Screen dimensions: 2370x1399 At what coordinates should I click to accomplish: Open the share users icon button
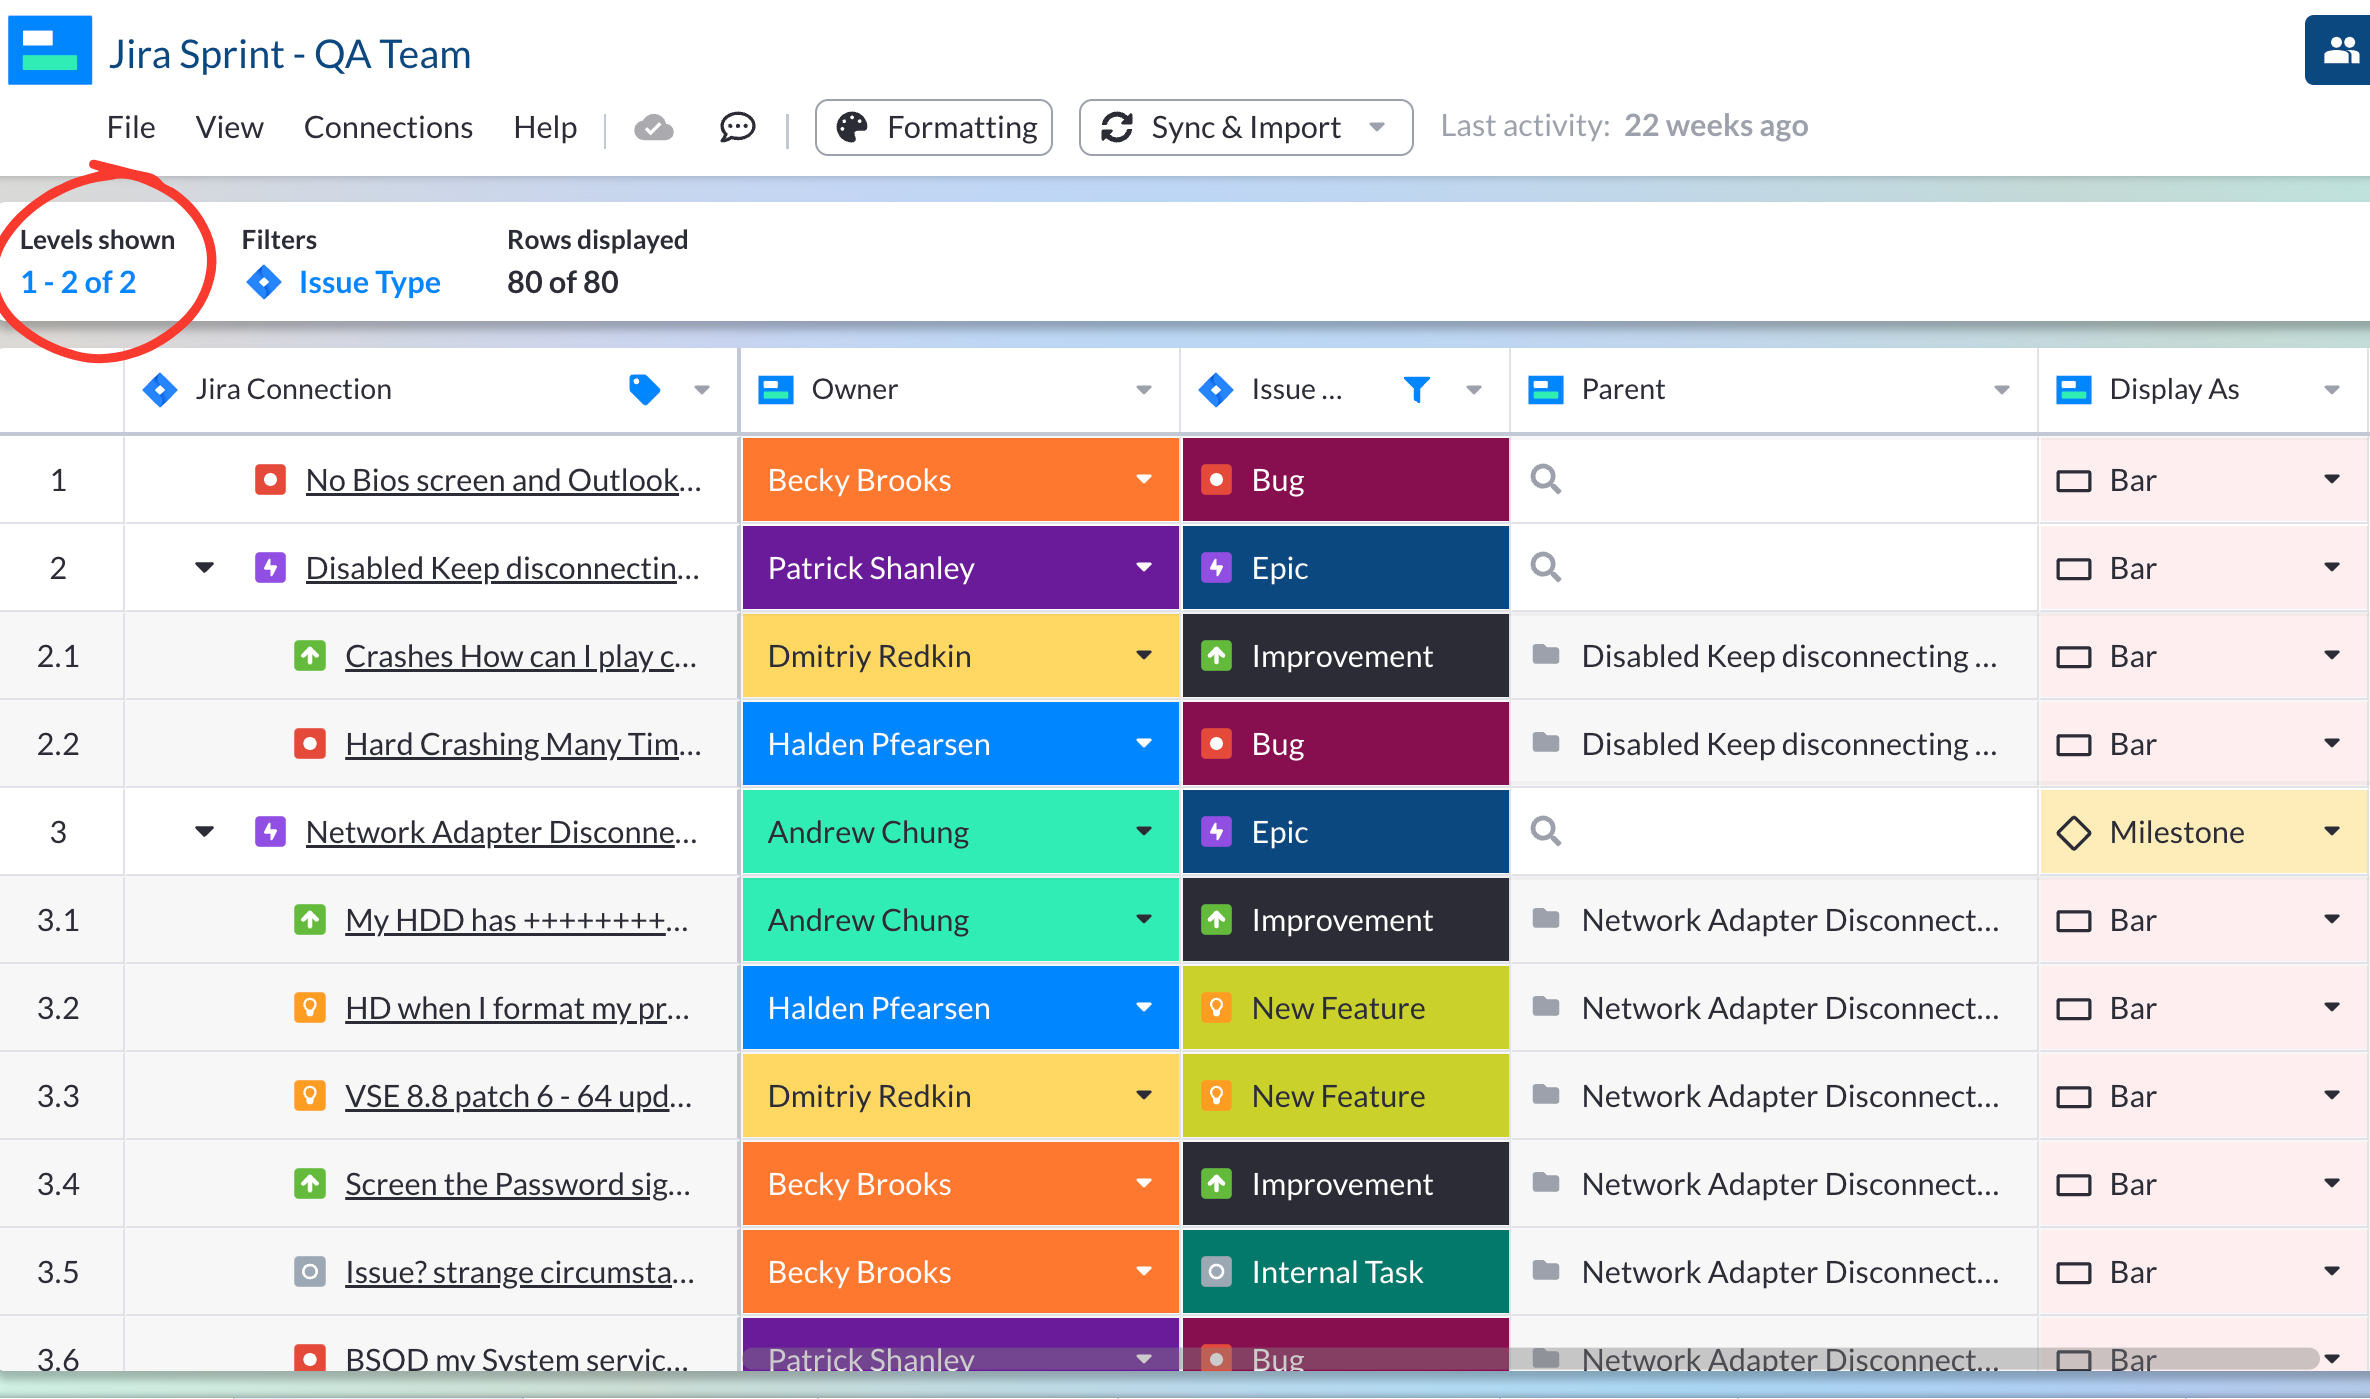[x=2340, y=50]
